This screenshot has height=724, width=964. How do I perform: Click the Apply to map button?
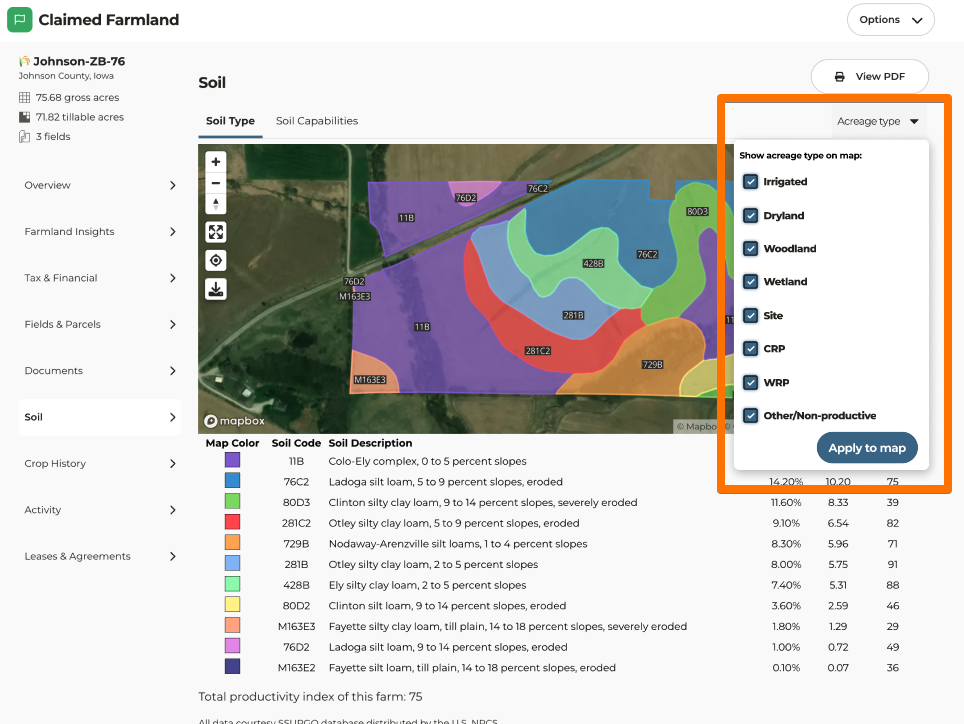coord(866,448)
